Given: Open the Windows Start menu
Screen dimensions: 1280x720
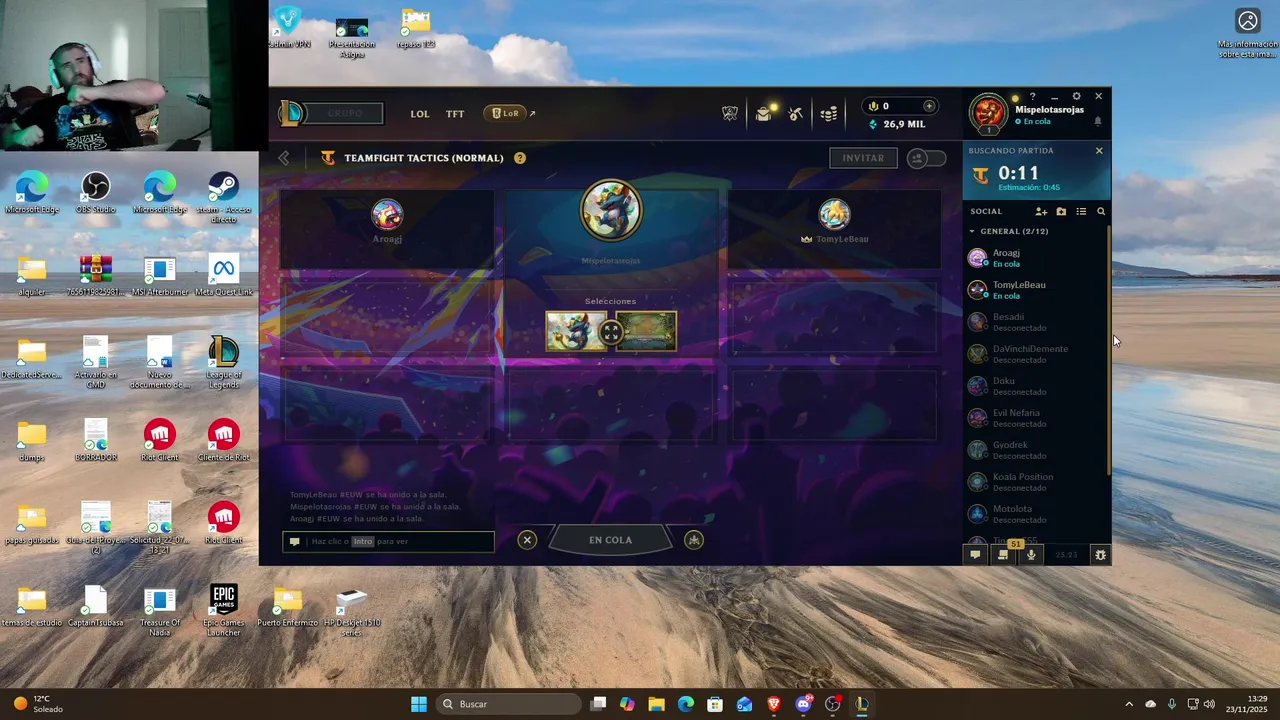Looking at the screenshot, I should 419,704.
